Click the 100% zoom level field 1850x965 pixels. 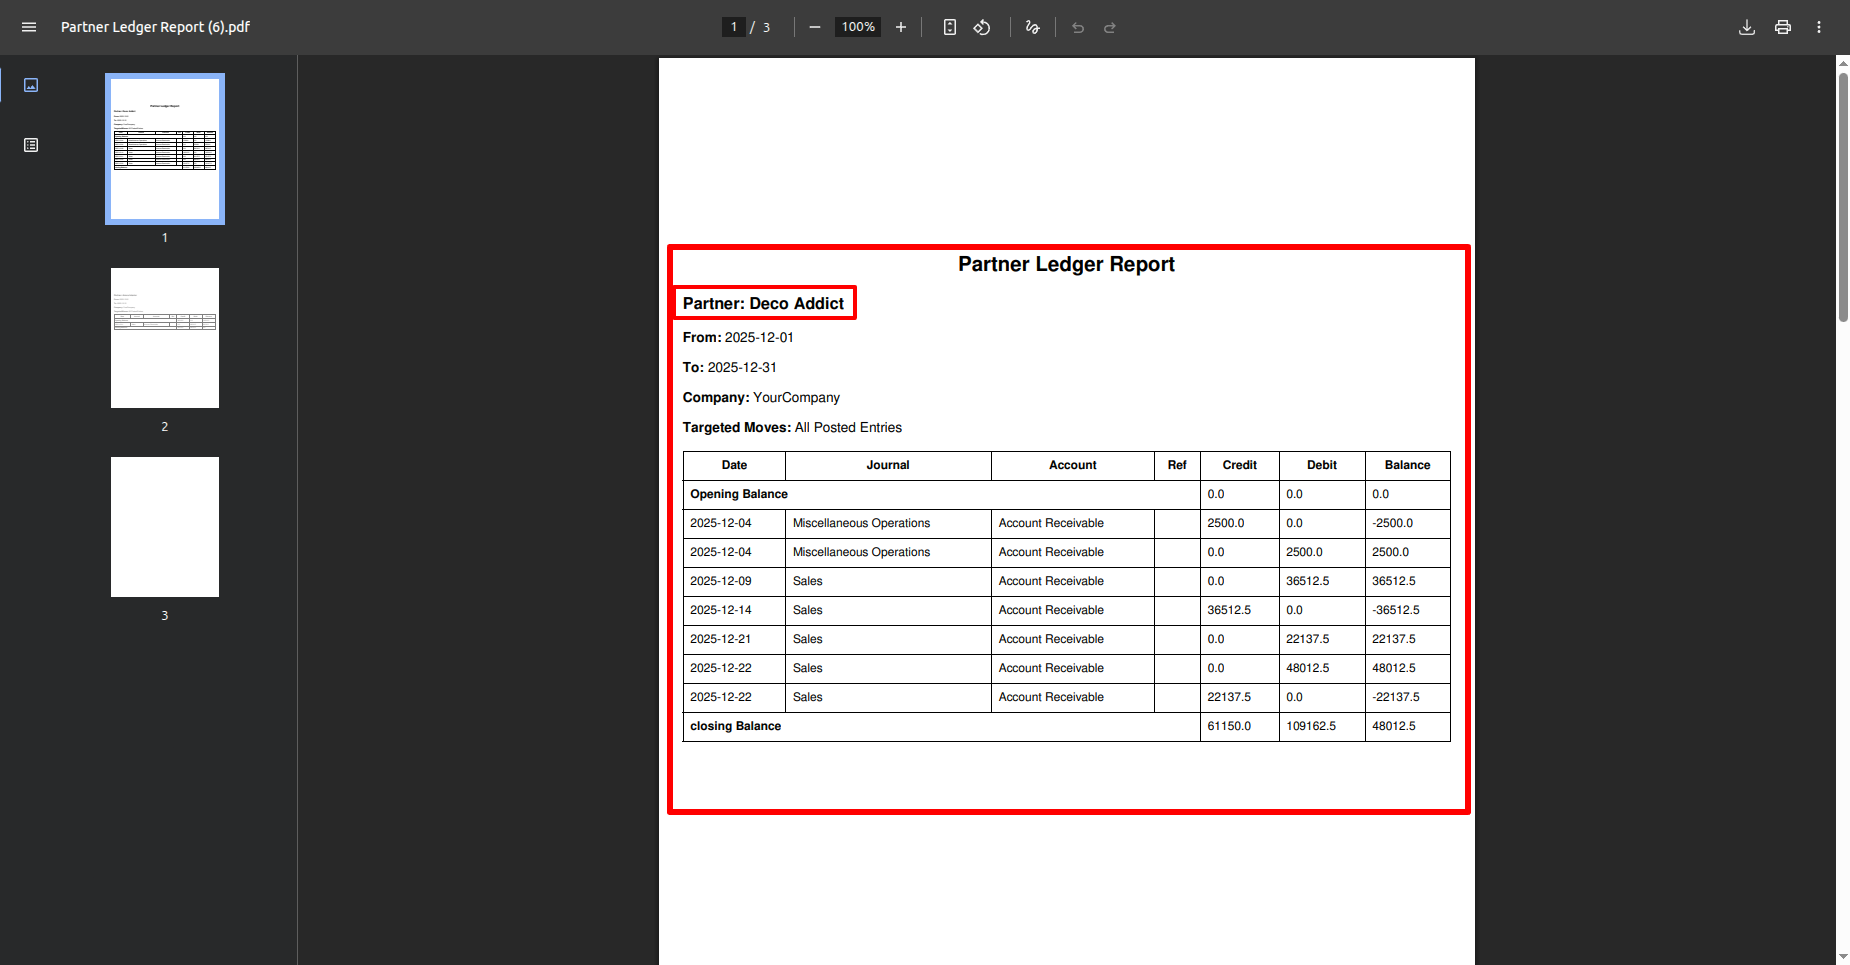[858, 27]
